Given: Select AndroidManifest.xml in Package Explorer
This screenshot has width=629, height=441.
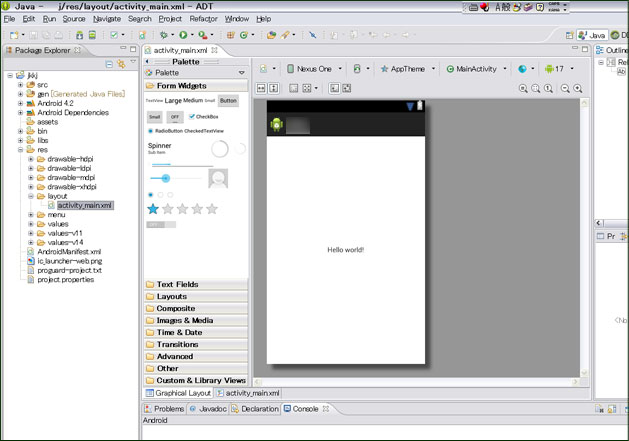Looking at the screenshot, I should [69, 252].
